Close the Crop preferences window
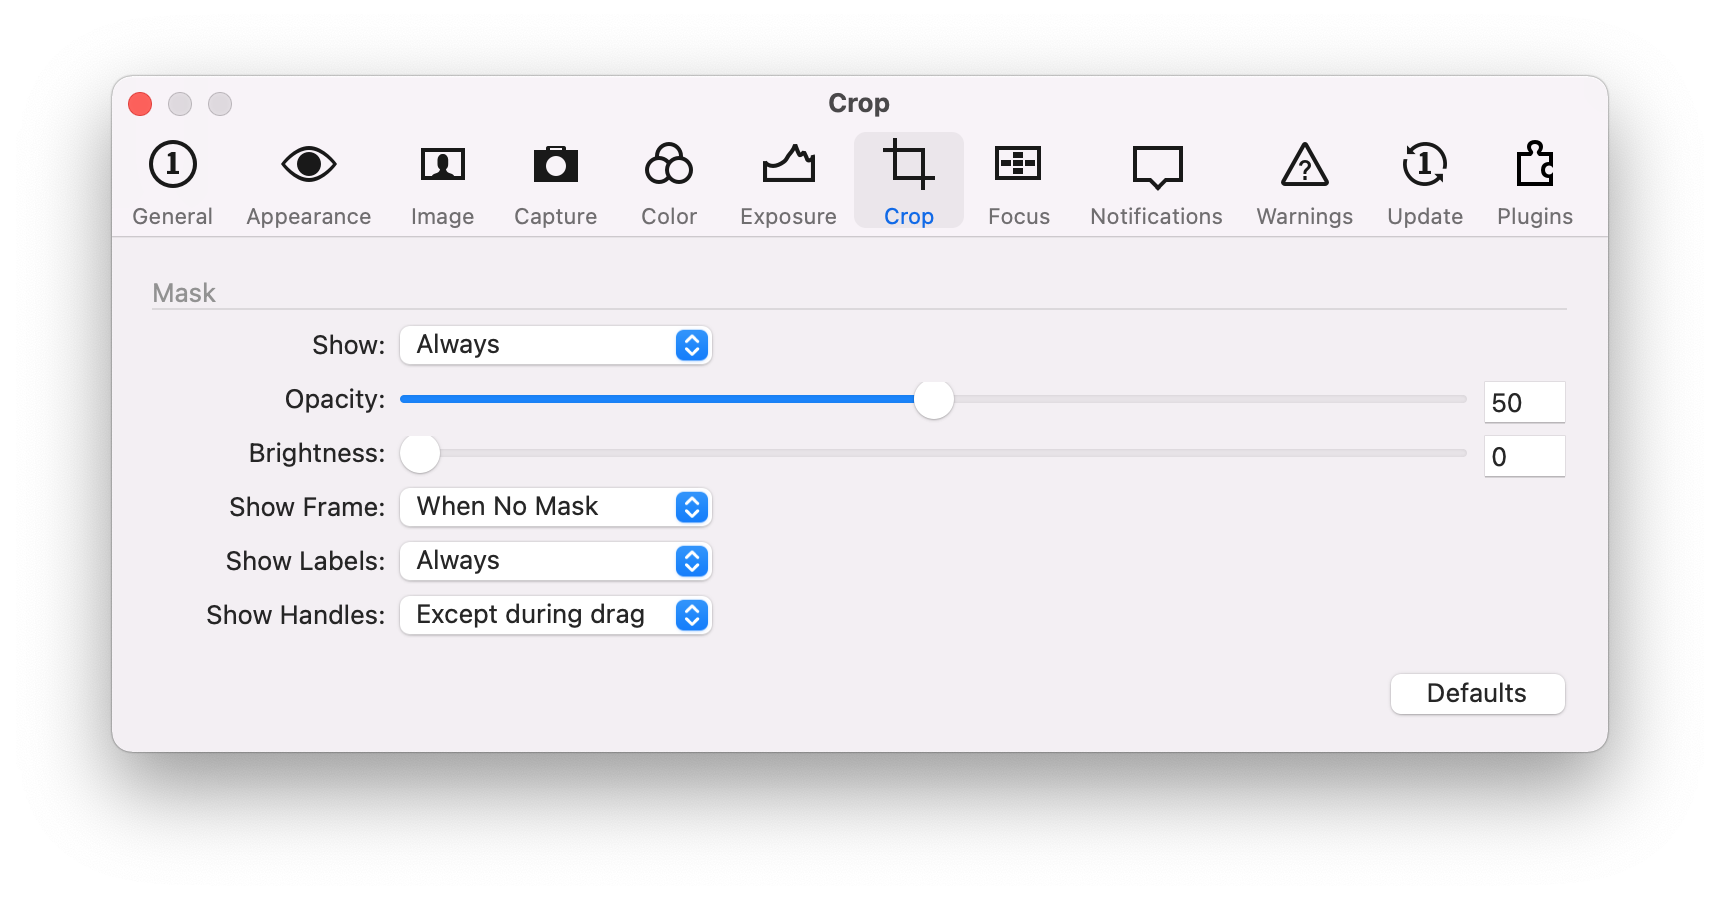This screenshot has width=1720, height=900. (x=140, y=104)
